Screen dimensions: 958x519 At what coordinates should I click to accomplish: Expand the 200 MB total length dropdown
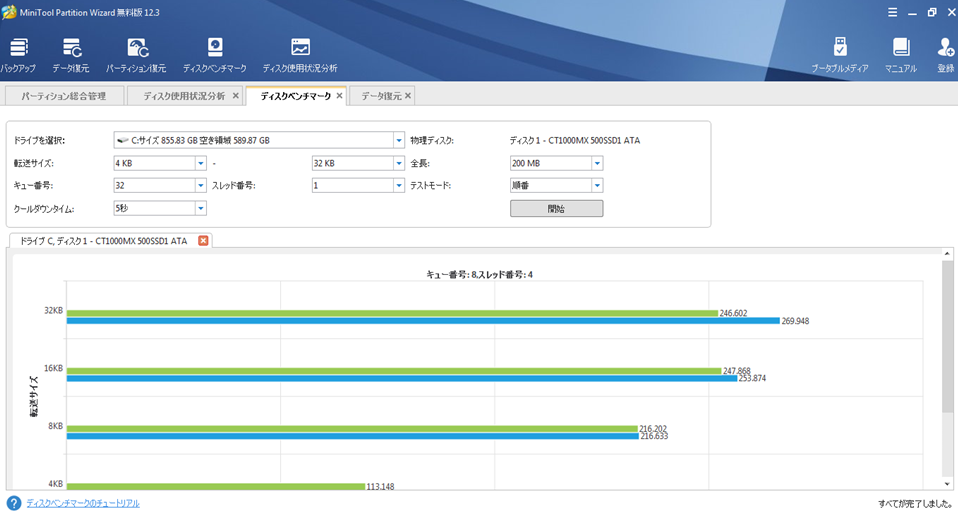pyautogui.click(x=597, y=163)
